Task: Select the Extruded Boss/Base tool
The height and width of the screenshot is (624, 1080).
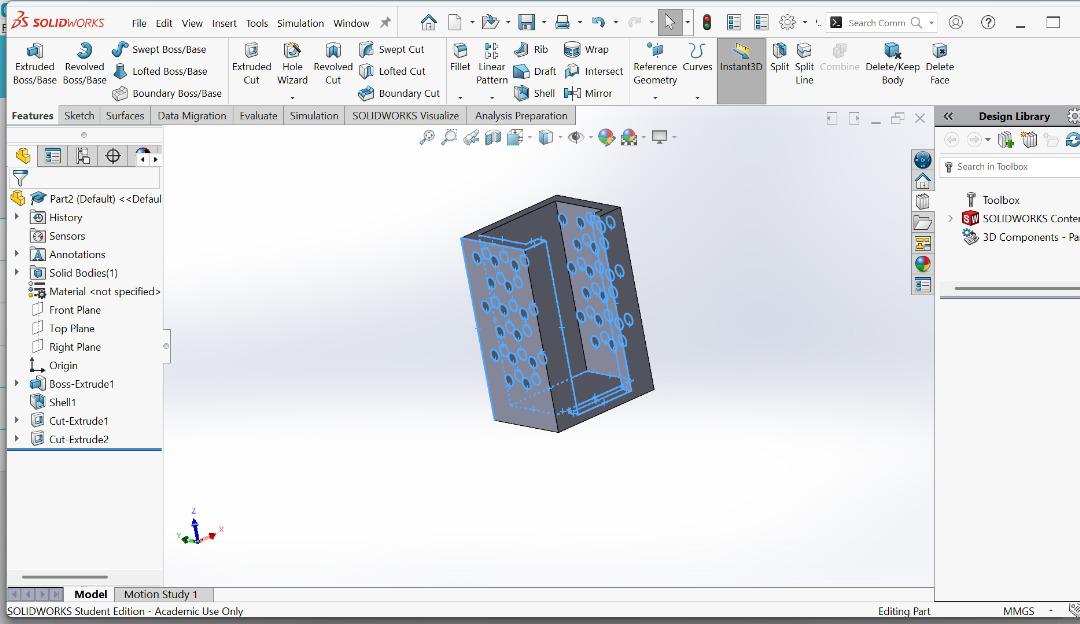Action: [34, 64]
